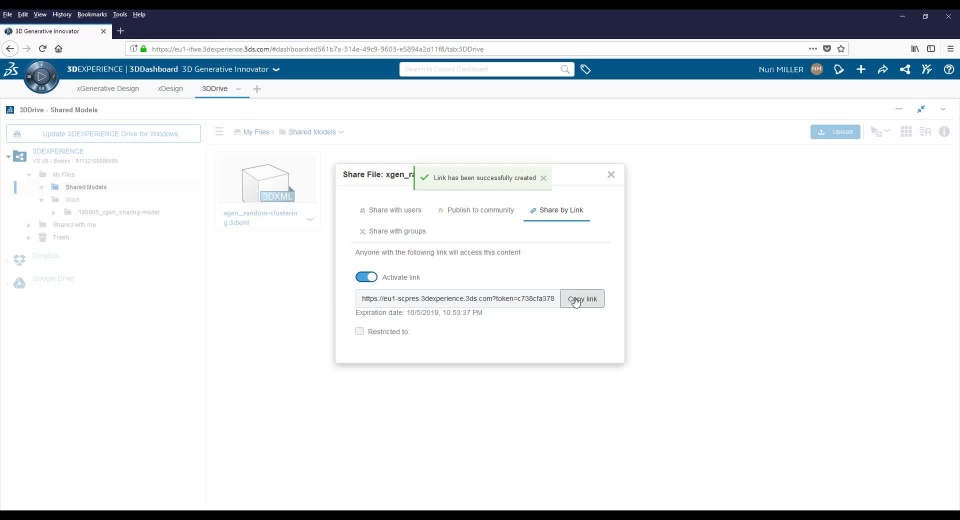Open the browser Bookmarks menu
Screen dimensions: 960x520
92,14
